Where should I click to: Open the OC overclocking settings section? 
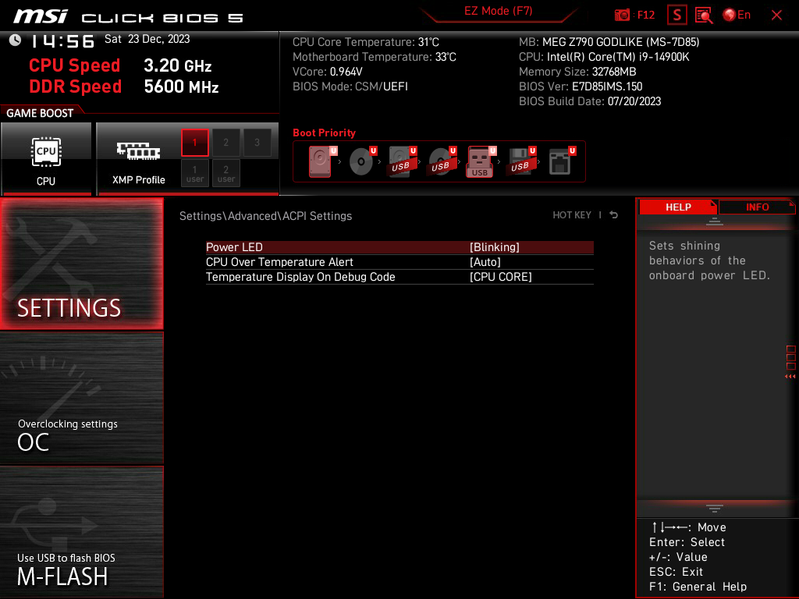click(82, 397)
